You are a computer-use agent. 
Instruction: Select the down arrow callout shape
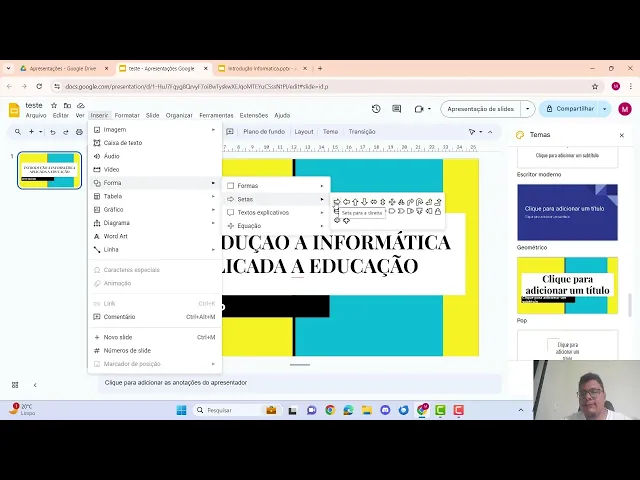point(420,211)
